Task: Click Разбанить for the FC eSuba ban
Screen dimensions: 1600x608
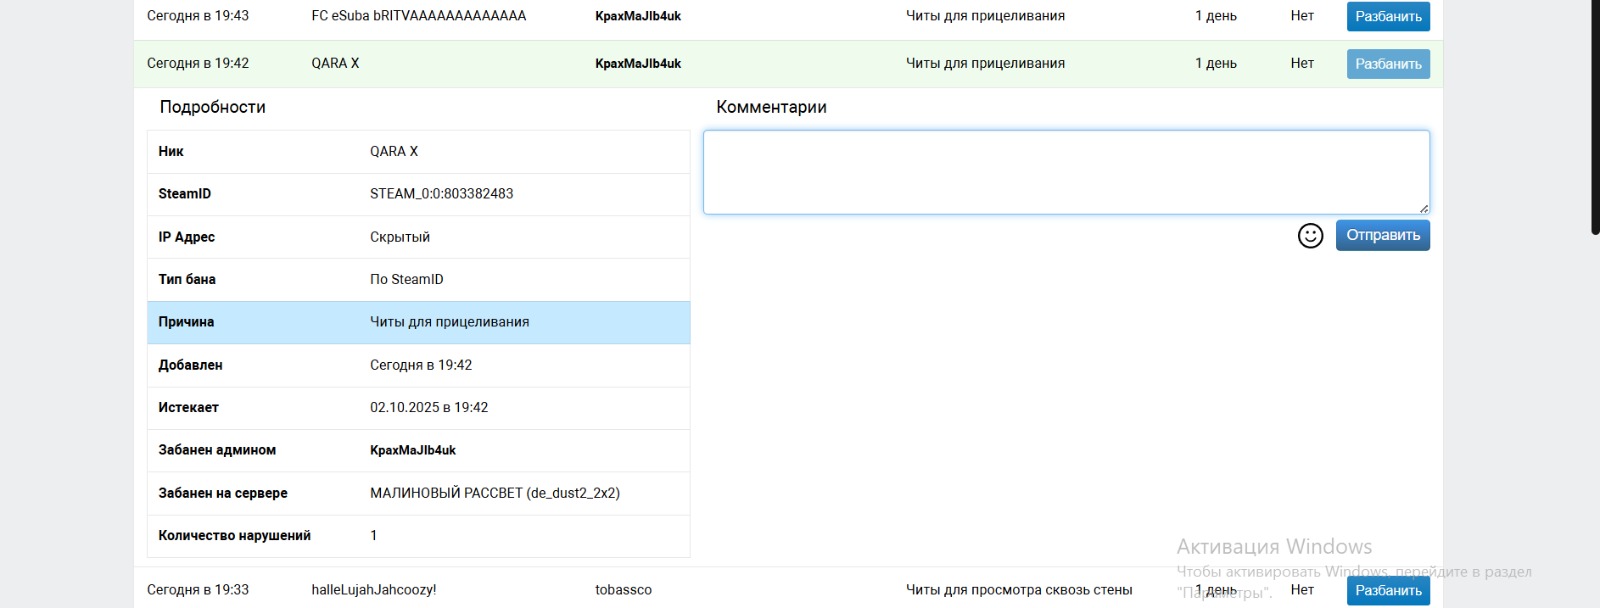Action: (x=1388, y=16)
